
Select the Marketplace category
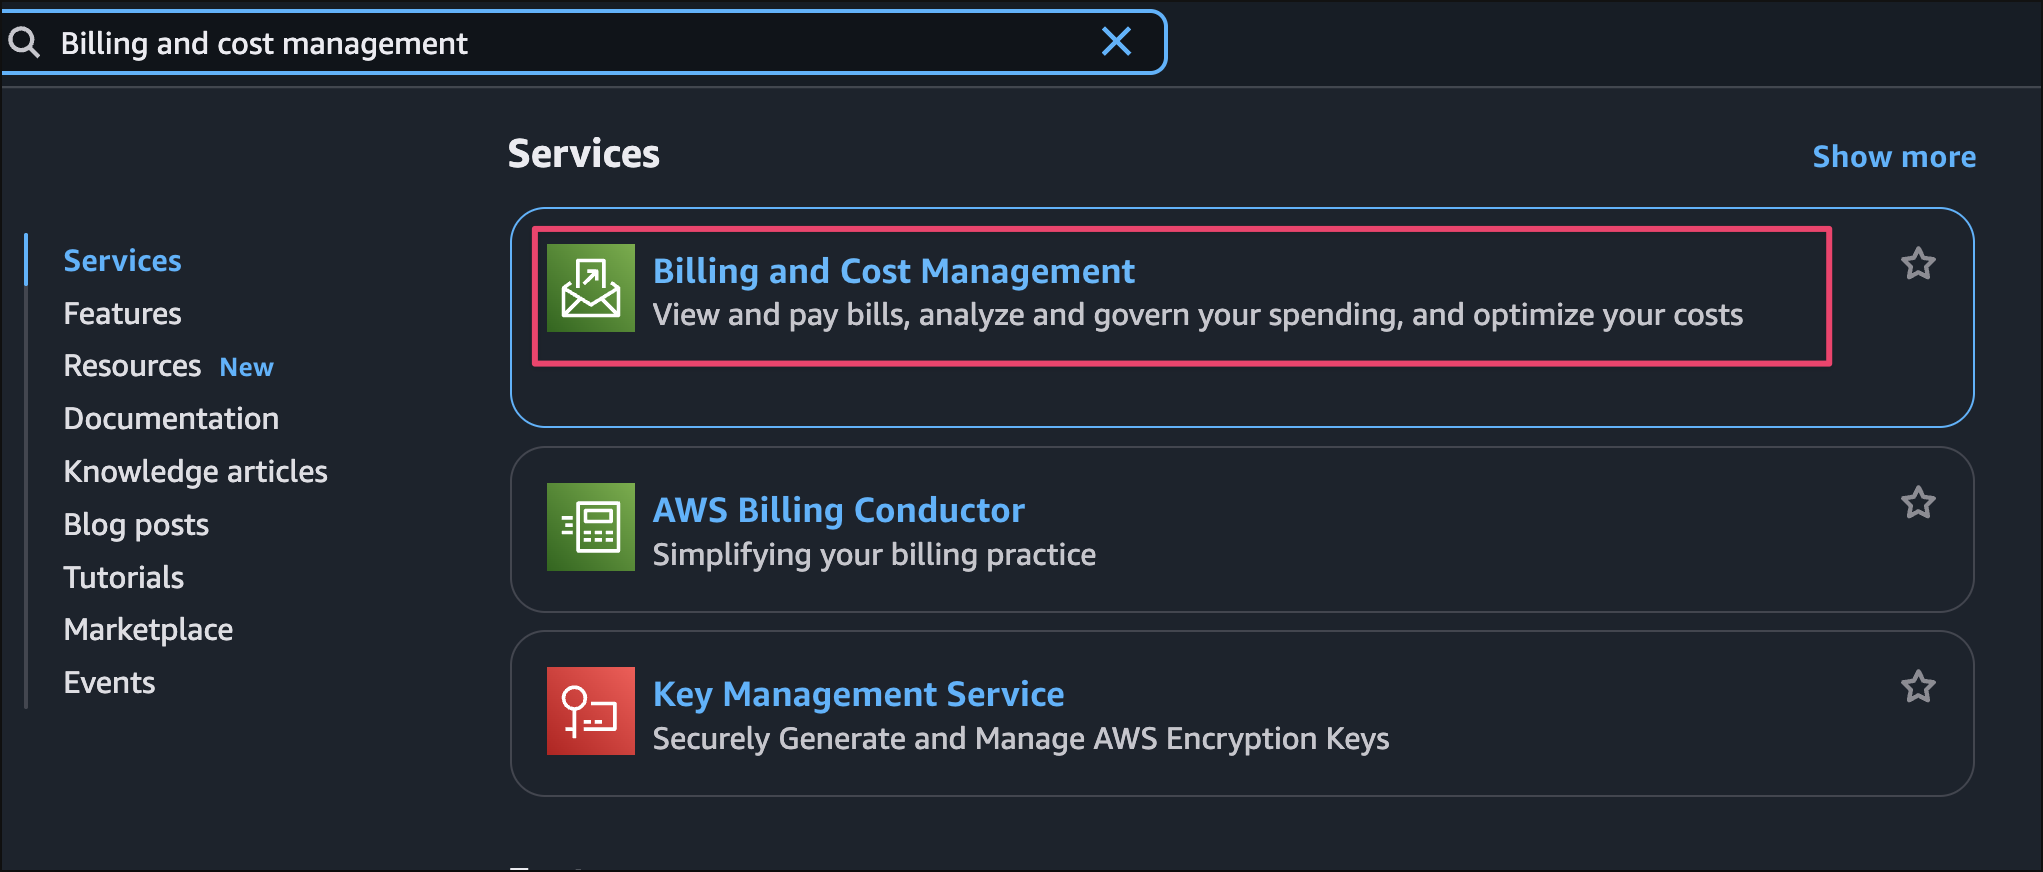(148, 630)
